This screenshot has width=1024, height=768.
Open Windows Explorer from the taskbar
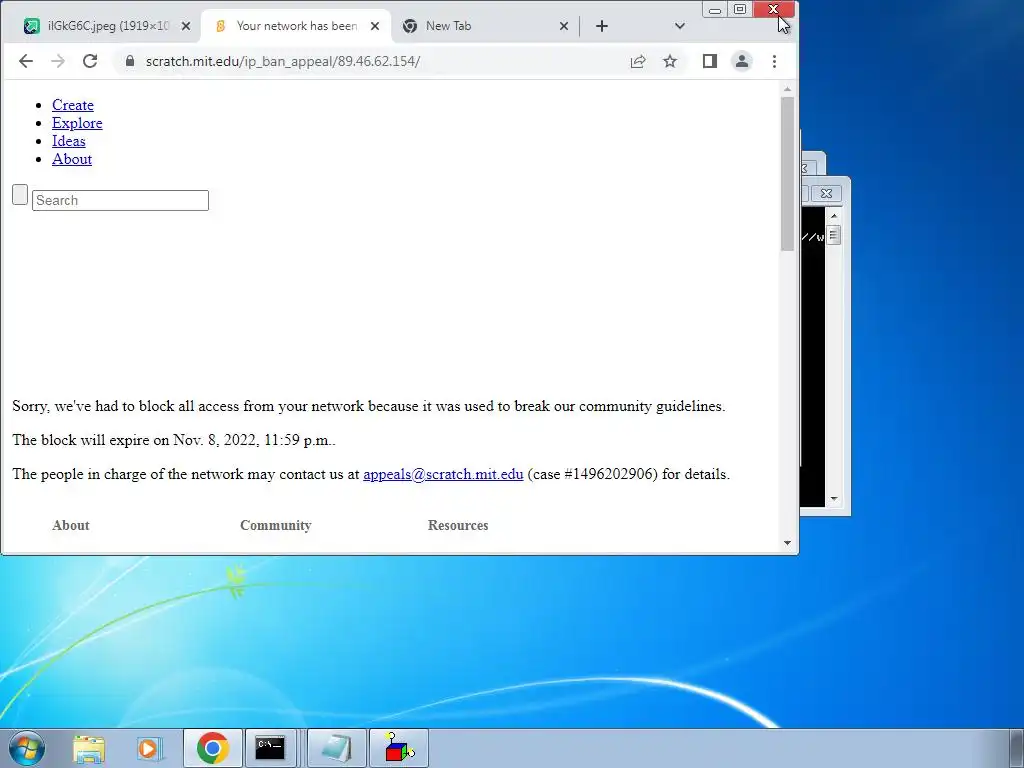pyautogui.click(x=89, y=748)
